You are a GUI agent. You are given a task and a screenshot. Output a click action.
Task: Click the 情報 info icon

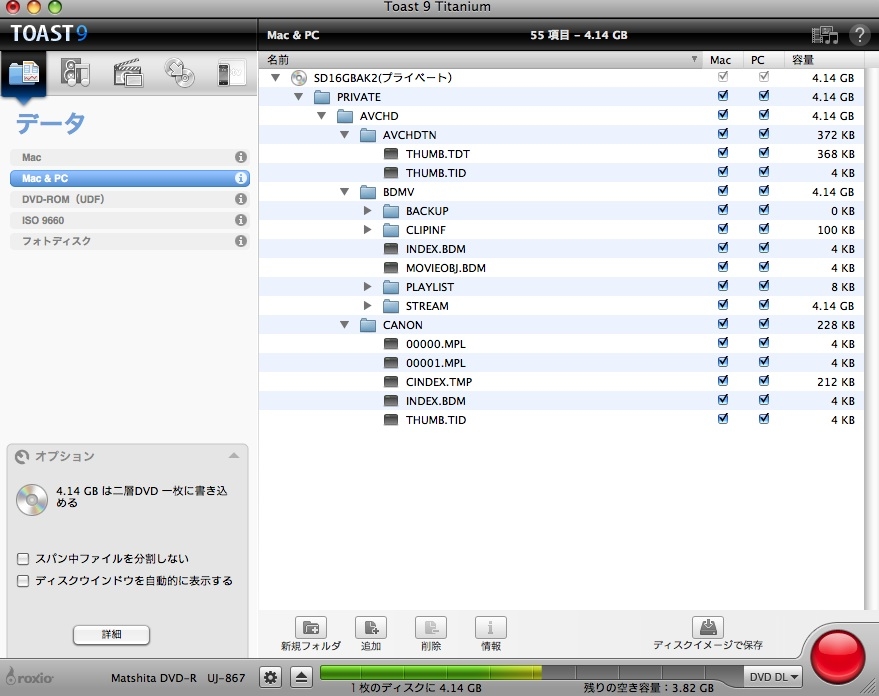491,627
